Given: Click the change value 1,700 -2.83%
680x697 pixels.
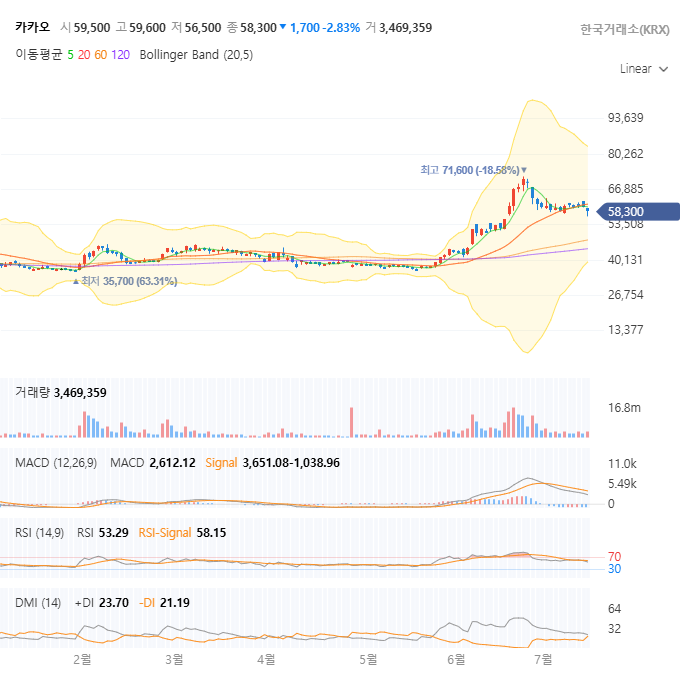Looking at the screenshot, I should (325, 28).
